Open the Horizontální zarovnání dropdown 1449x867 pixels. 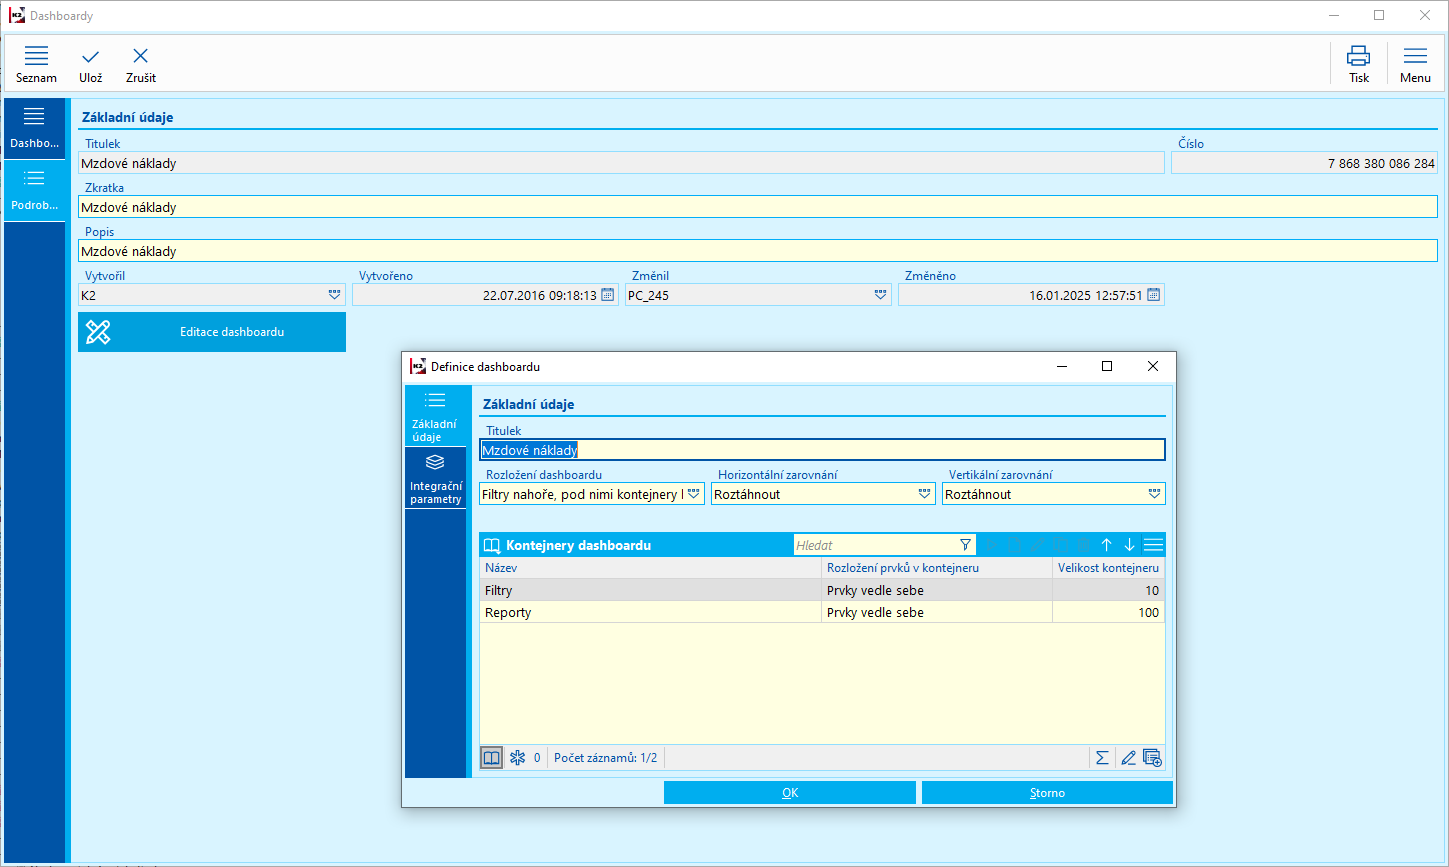pos(924,494)
